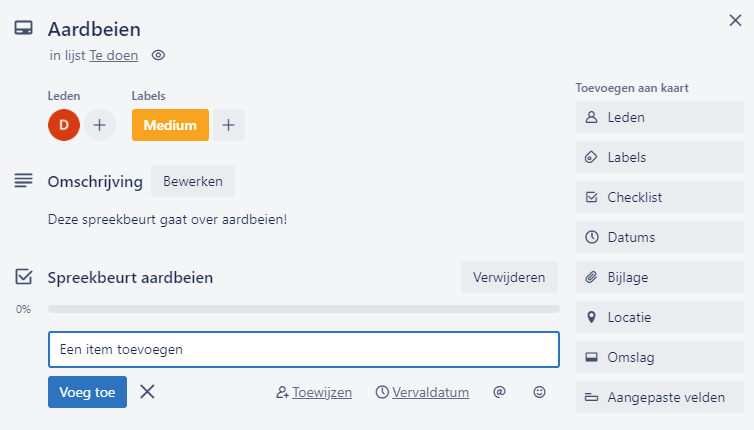Open Labels in the sidebar

[x=660, y=157]
